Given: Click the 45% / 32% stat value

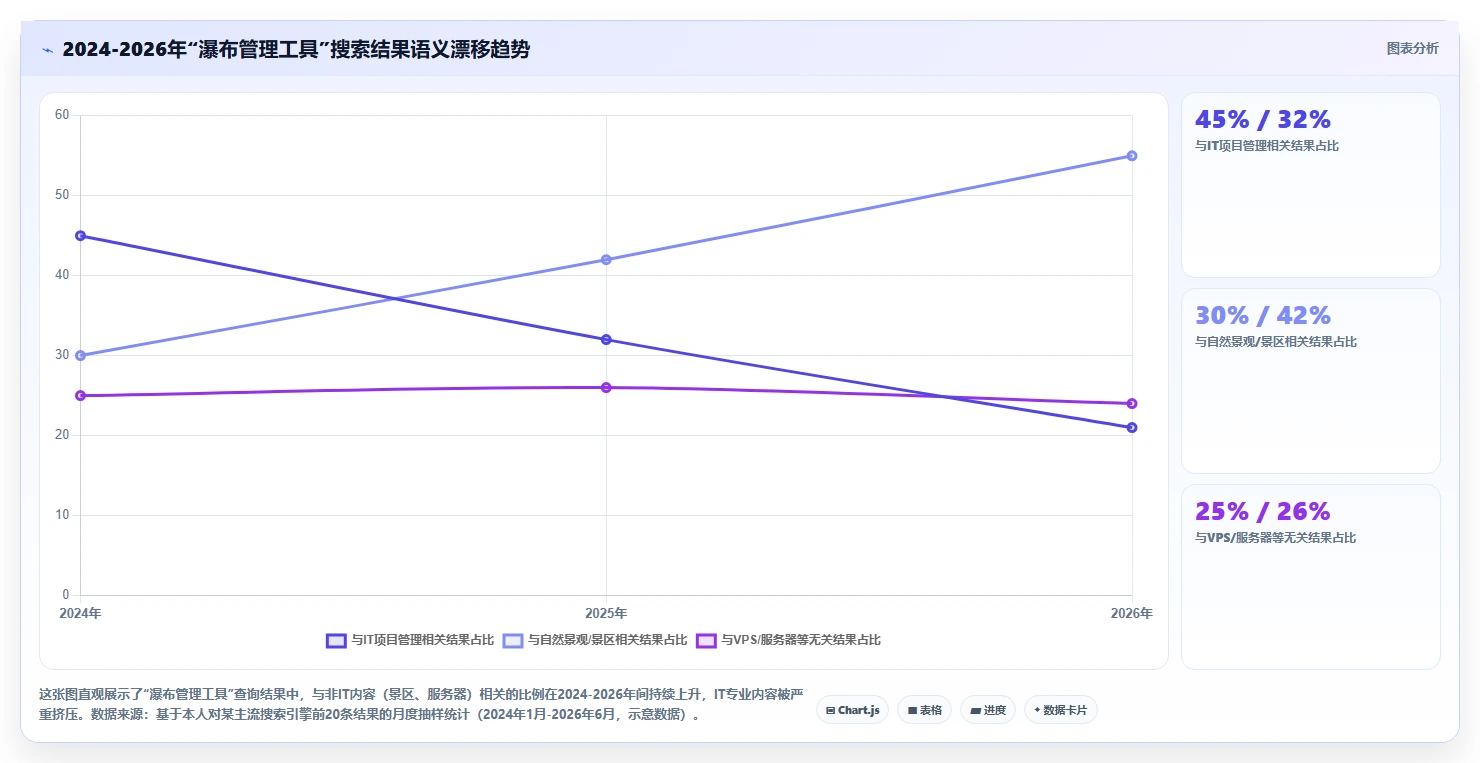Looking at the screenshot, I should click(x=1263, y=120).
